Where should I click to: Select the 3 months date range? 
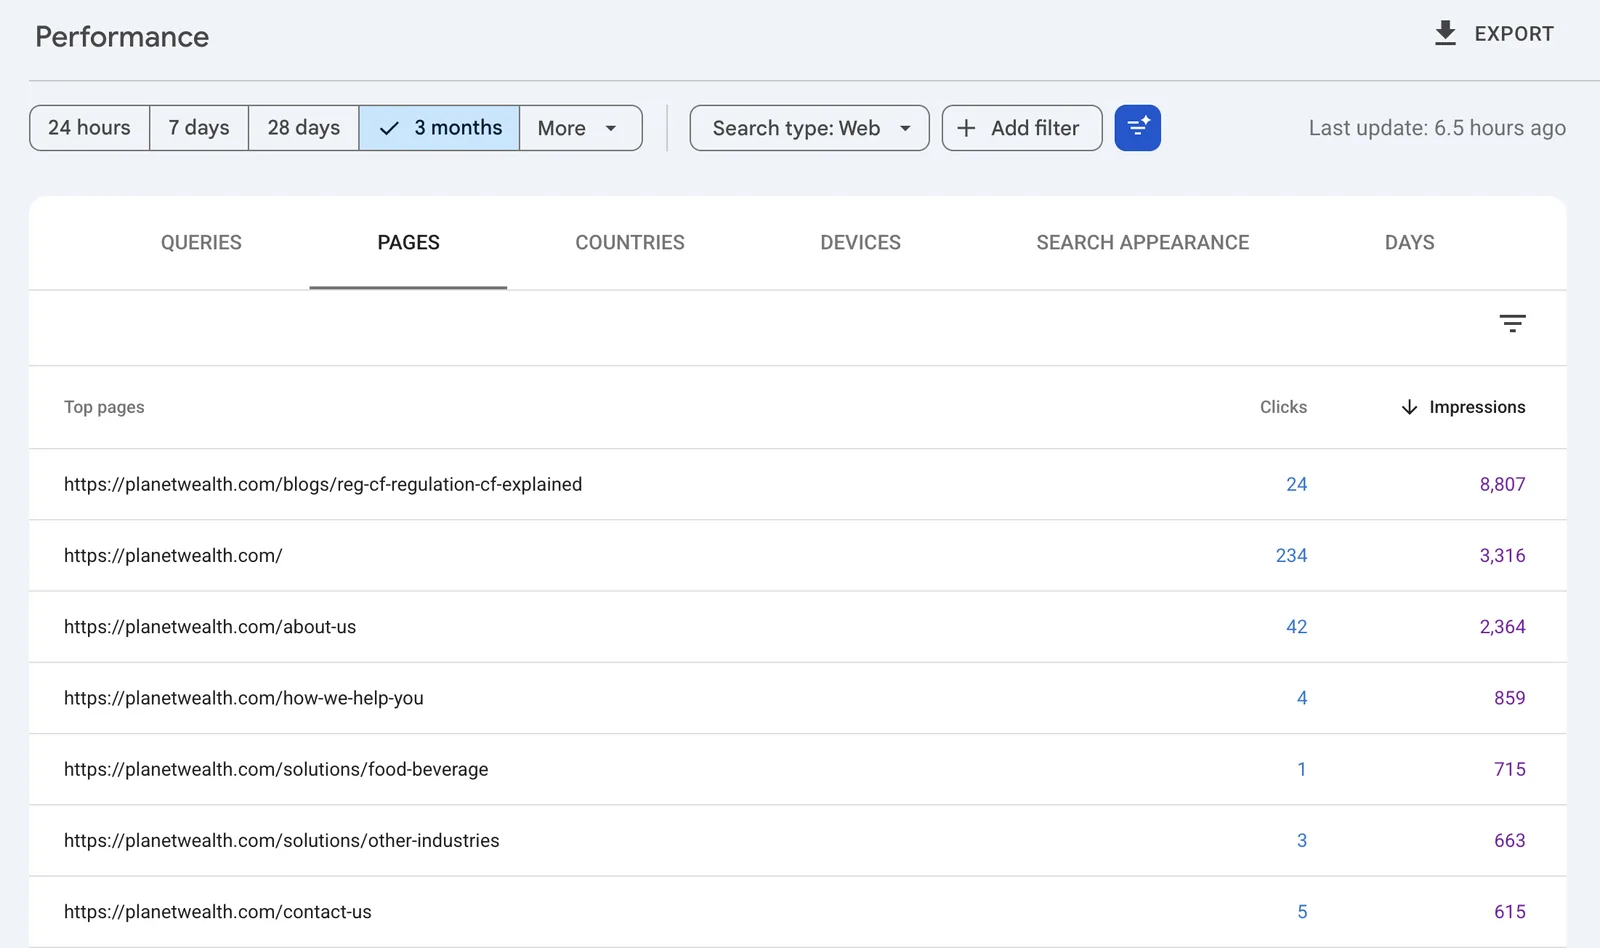coord(440,128)
